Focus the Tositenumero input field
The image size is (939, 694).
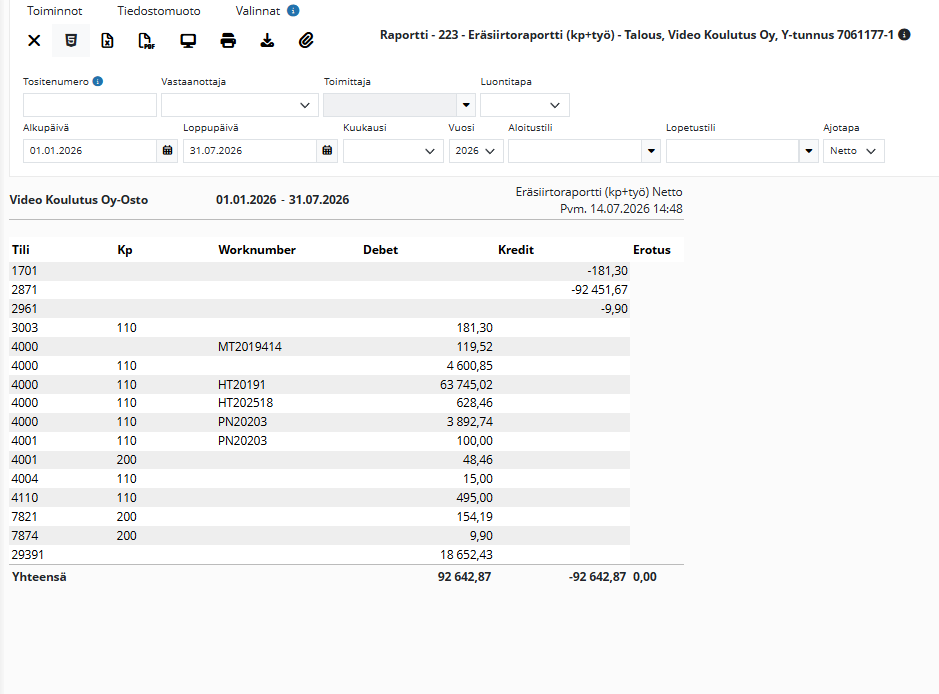(90, 105)
